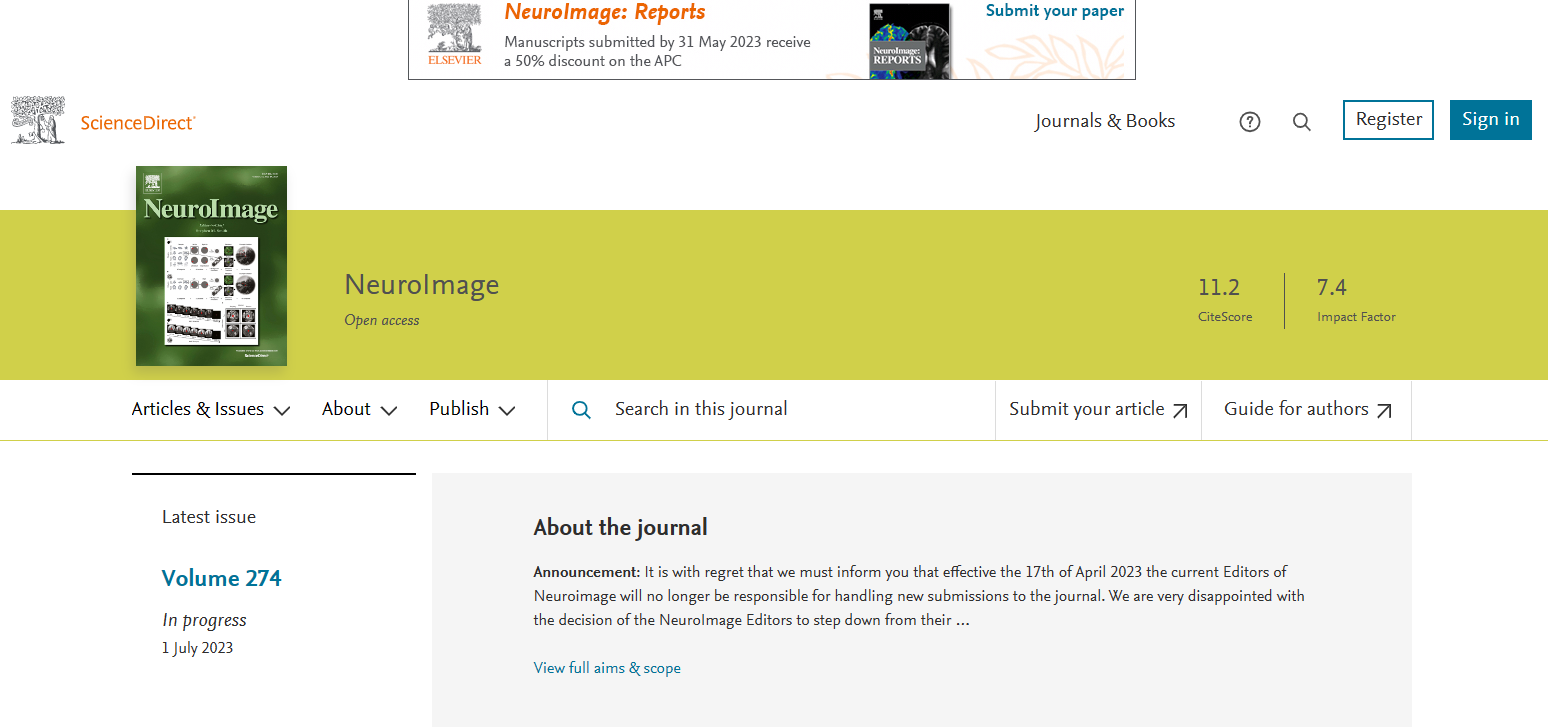Click the Latest issue label
Viewport: 1548px width, 727px height.
click(209, 517)
